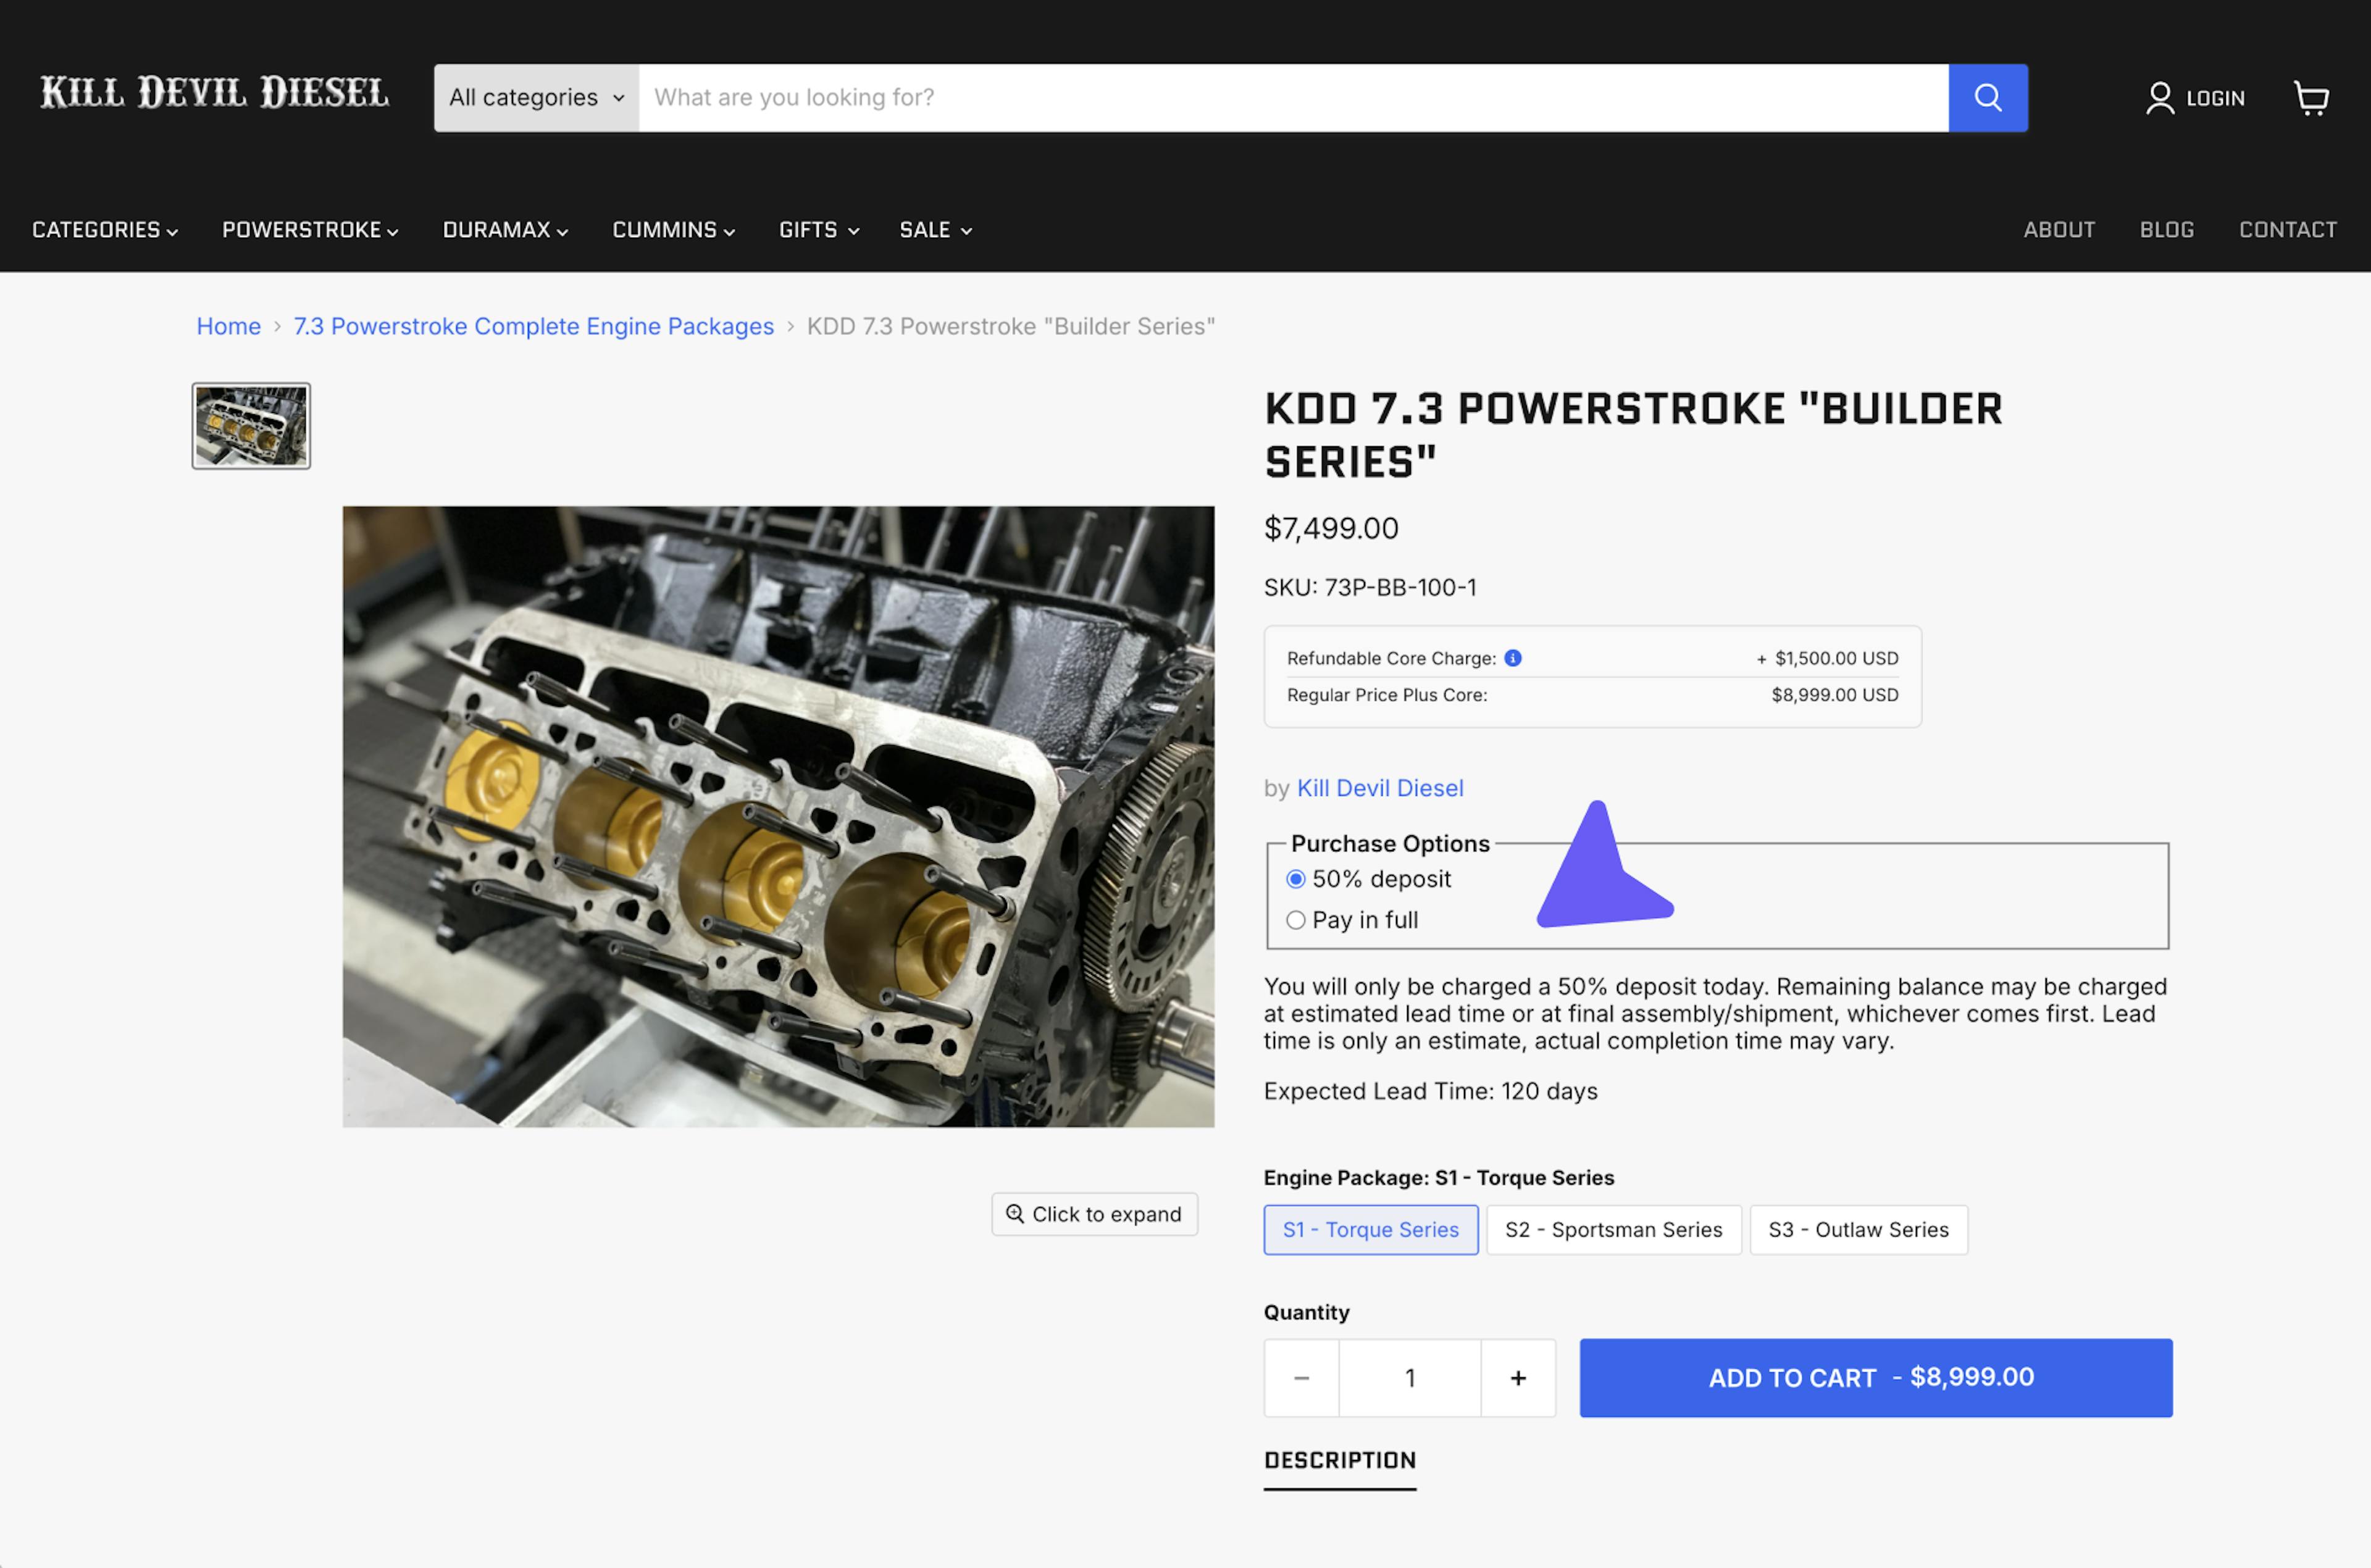The width and height of the screenshot is (2371, 1568).
Task: Select S3 - Outlaw Series variant
Action: point(1858,1229)
